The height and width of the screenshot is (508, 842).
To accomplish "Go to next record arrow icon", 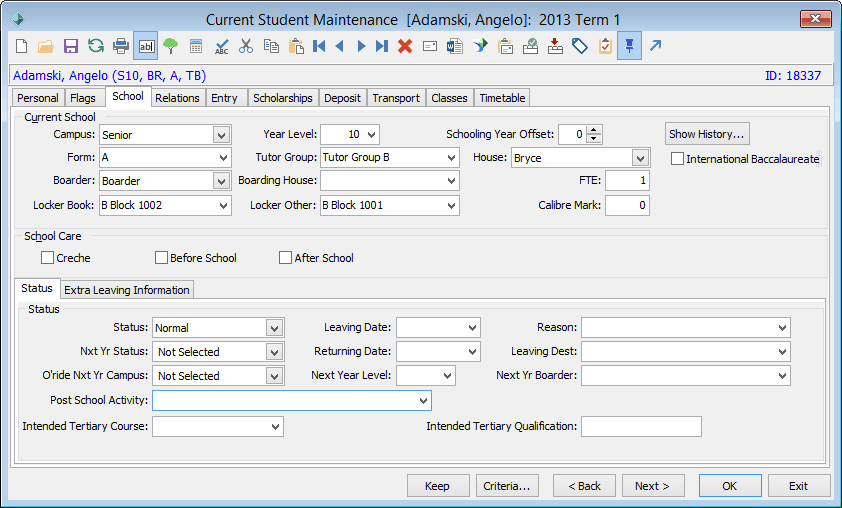I will 361,46.
